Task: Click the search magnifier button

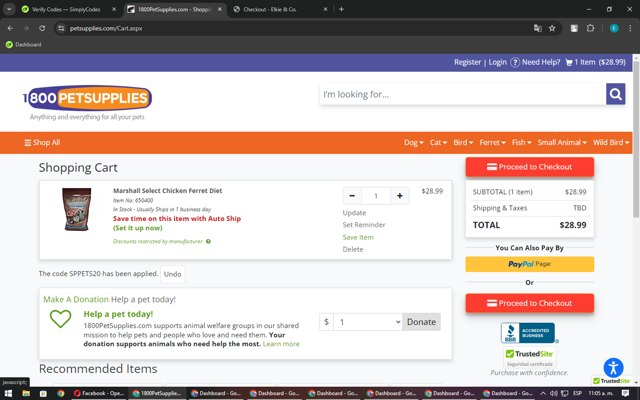Action: 616,94
